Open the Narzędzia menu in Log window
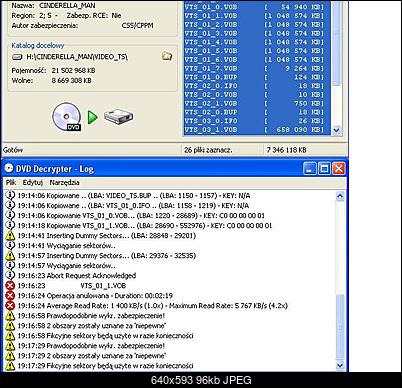 [x=64, y=182]
